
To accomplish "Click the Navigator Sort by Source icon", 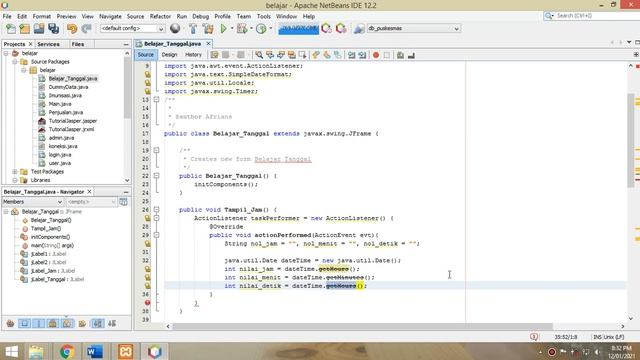I will coord(112,324).
